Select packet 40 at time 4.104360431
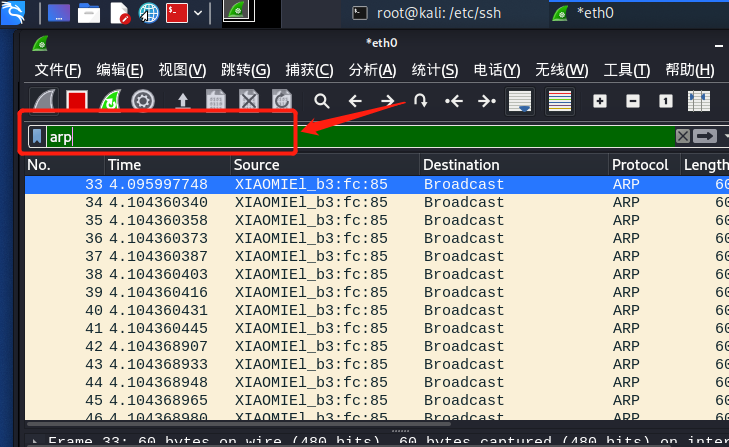 click(377, 310)
